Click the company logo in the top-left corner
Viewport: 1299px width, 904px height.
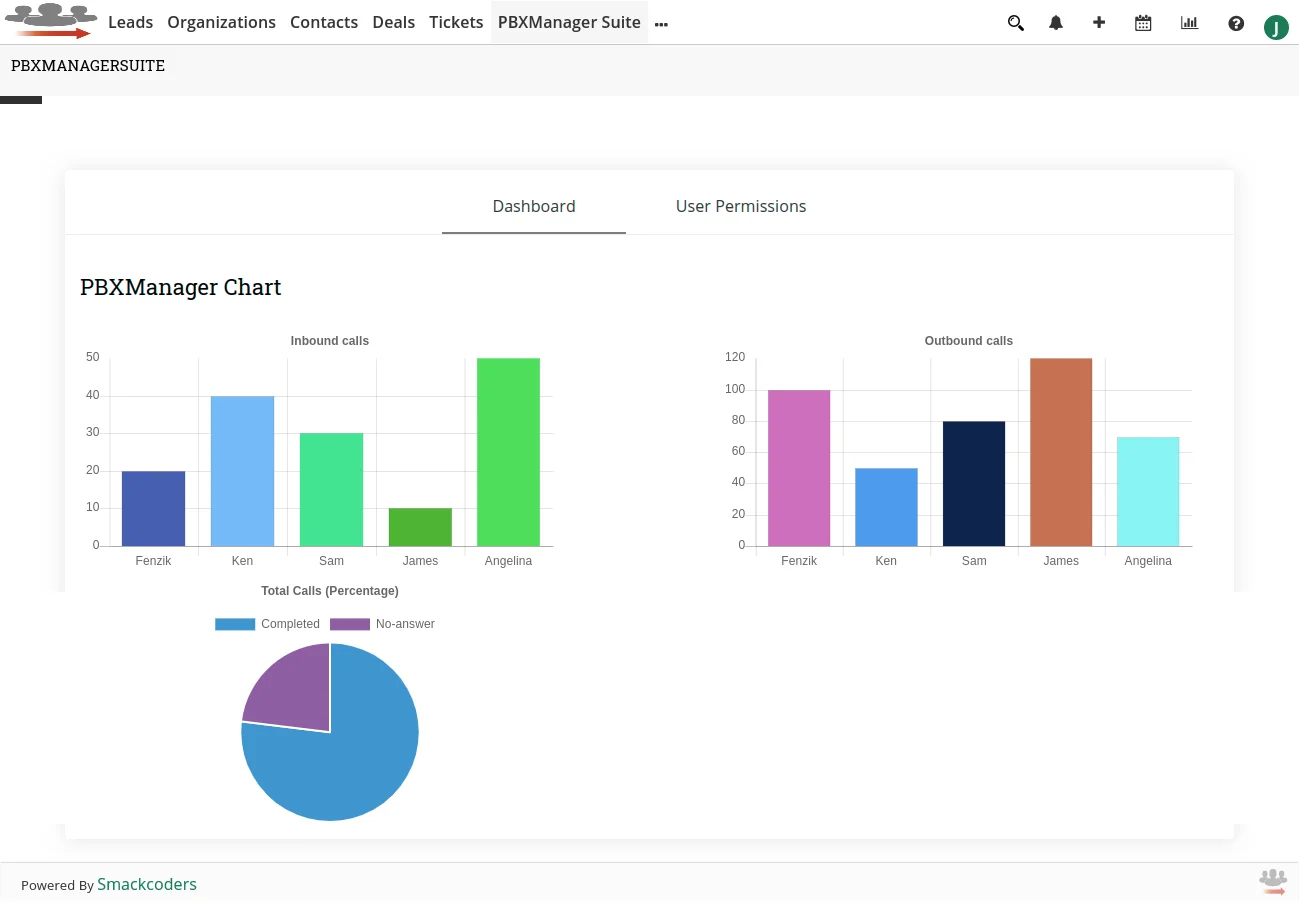51,20
